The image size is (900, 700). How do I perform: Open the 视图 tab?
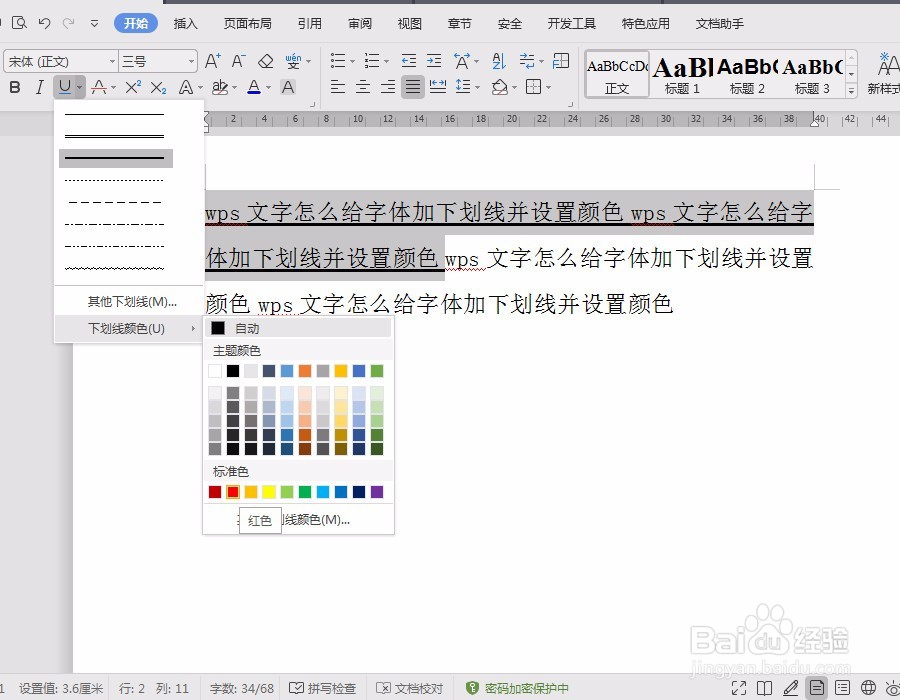tap(409, 24)
